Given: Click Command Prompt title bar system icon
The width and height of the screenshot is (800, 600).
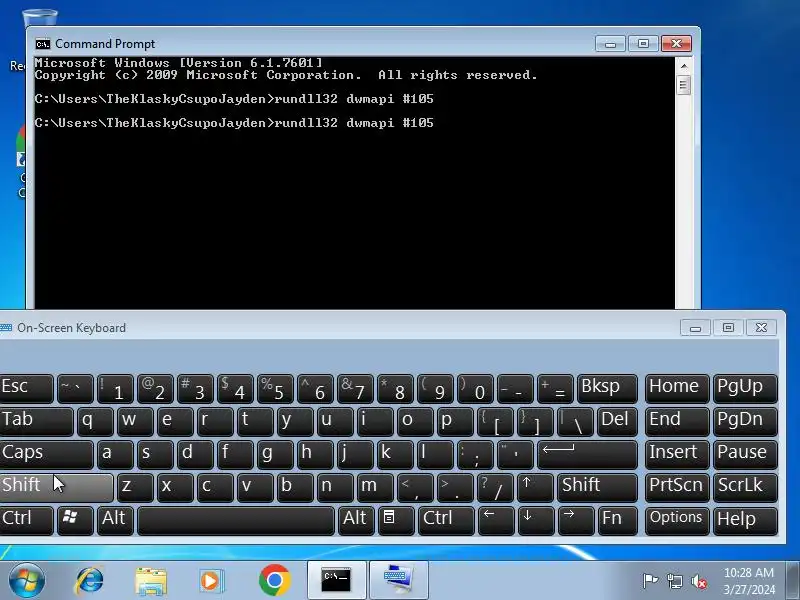Looking at the screenshot, I should click(x=43, y=44).
